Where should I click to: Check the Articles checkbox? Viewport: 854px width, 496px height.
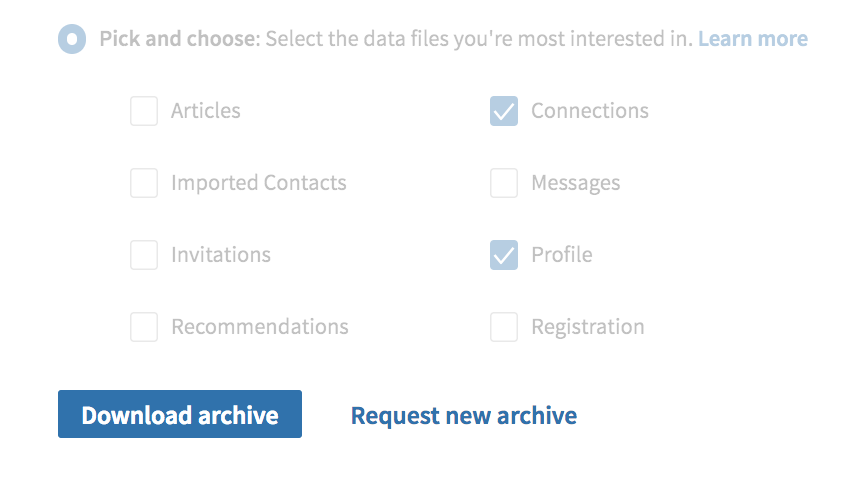(144, 111)
